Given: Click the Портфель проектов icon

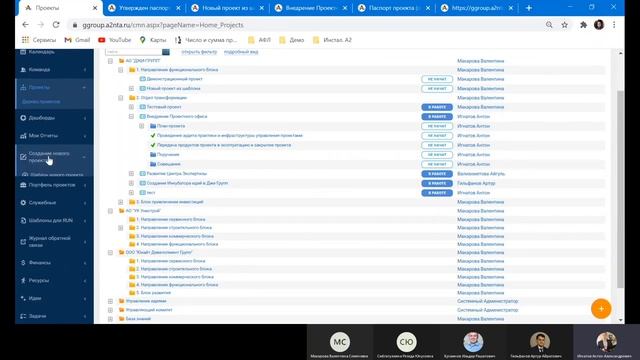Looking at the screenshot, I should 23,185.
